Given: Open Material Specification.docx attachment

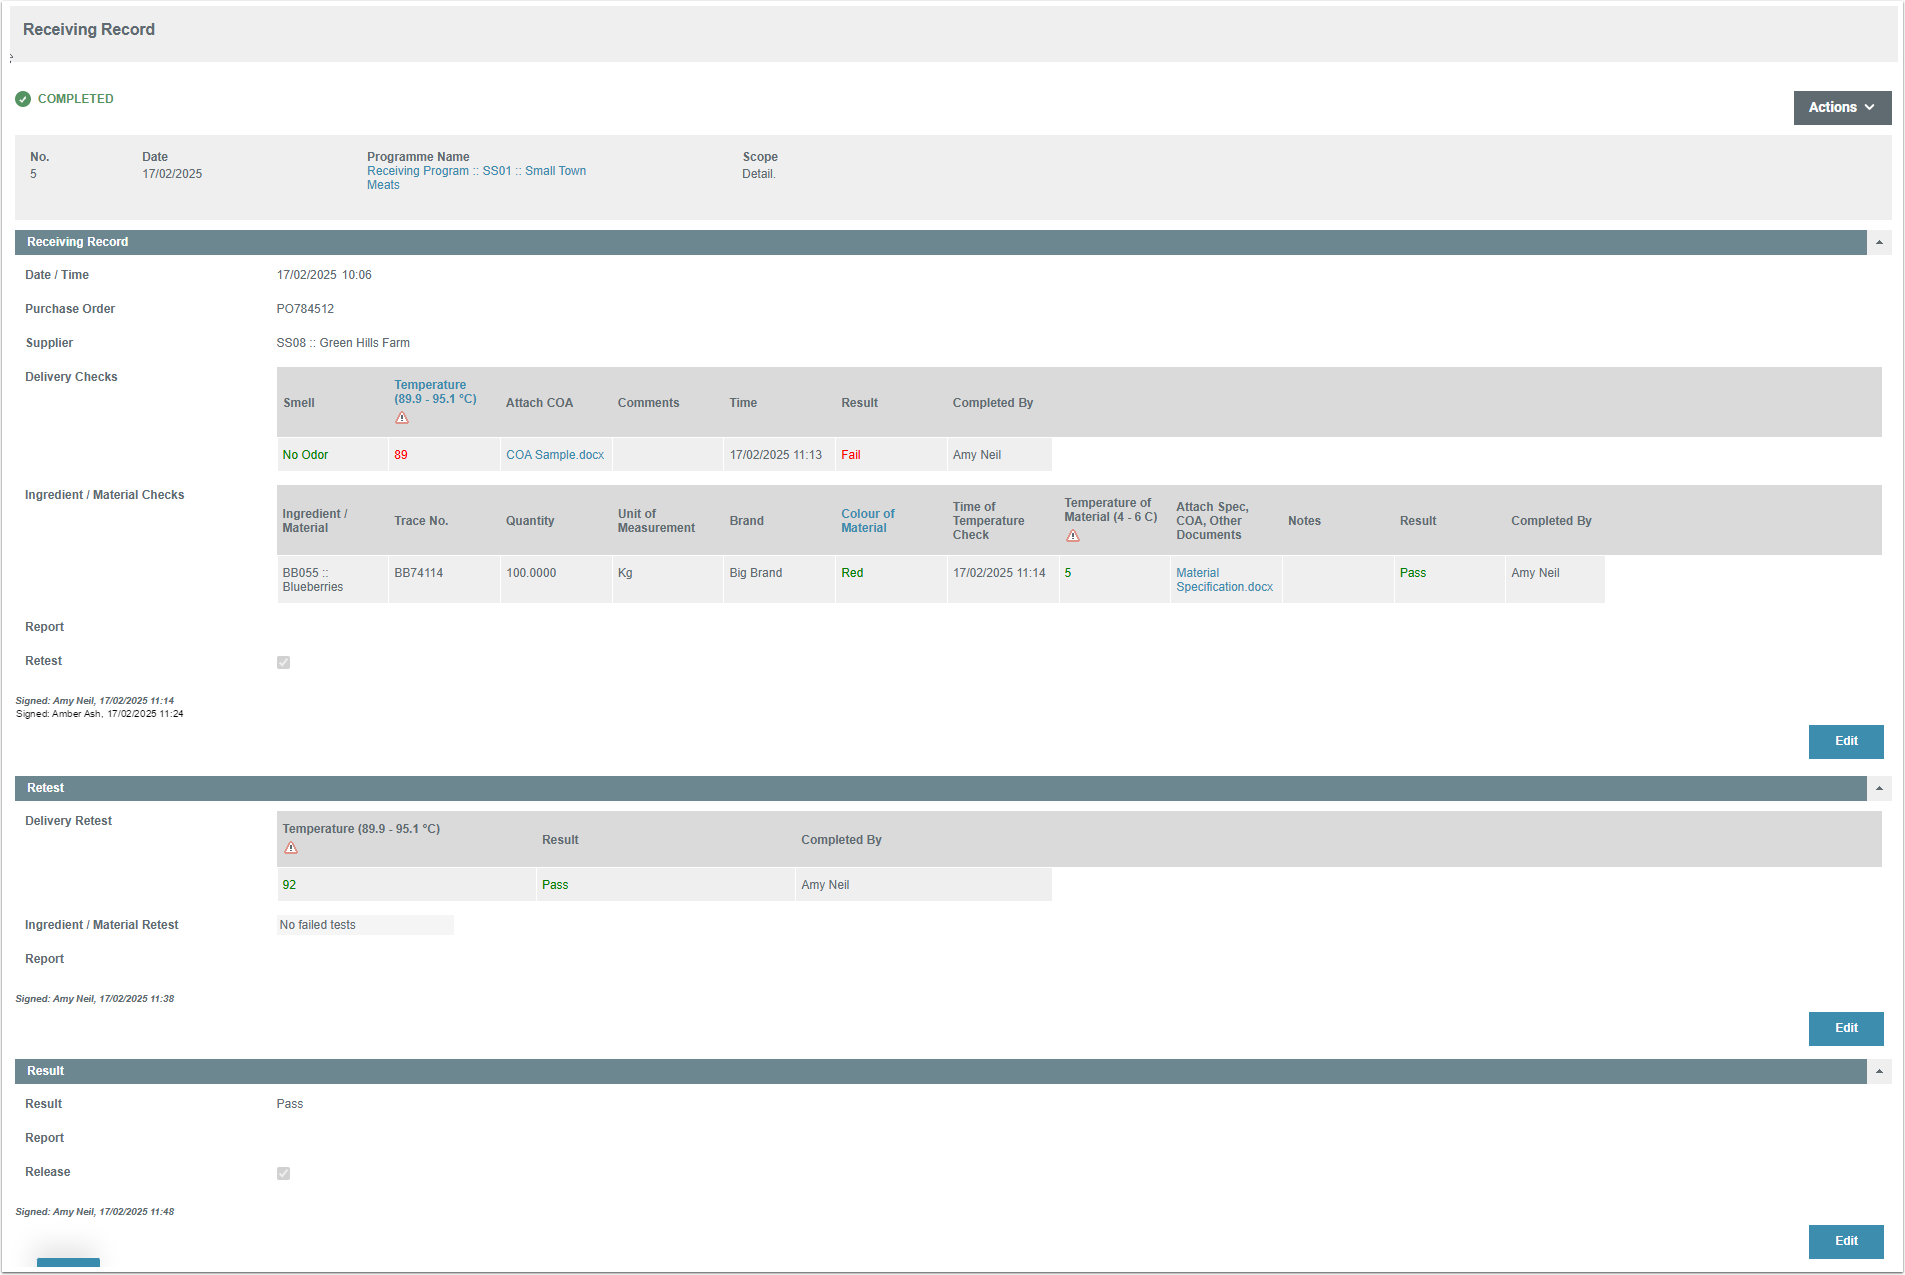Looking at the screenshot, I should tap(1224, 580).
